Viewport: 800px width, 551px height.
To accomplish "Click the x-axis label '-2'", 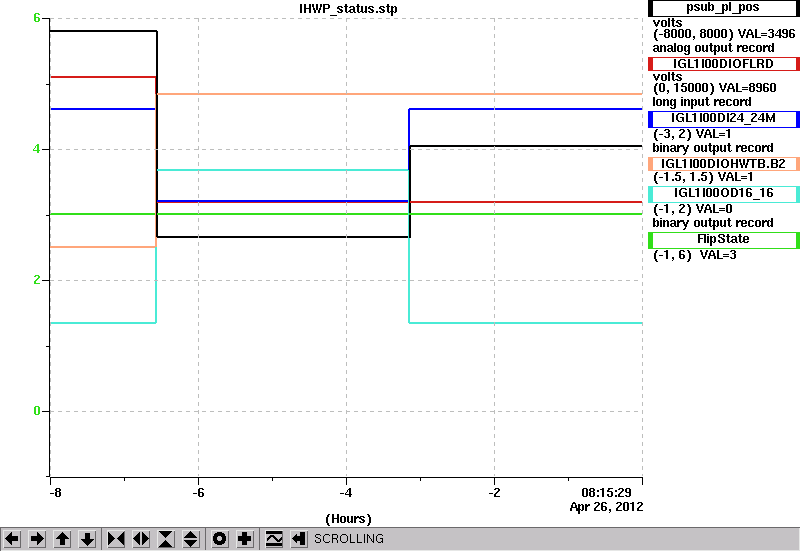I will 494,493.
